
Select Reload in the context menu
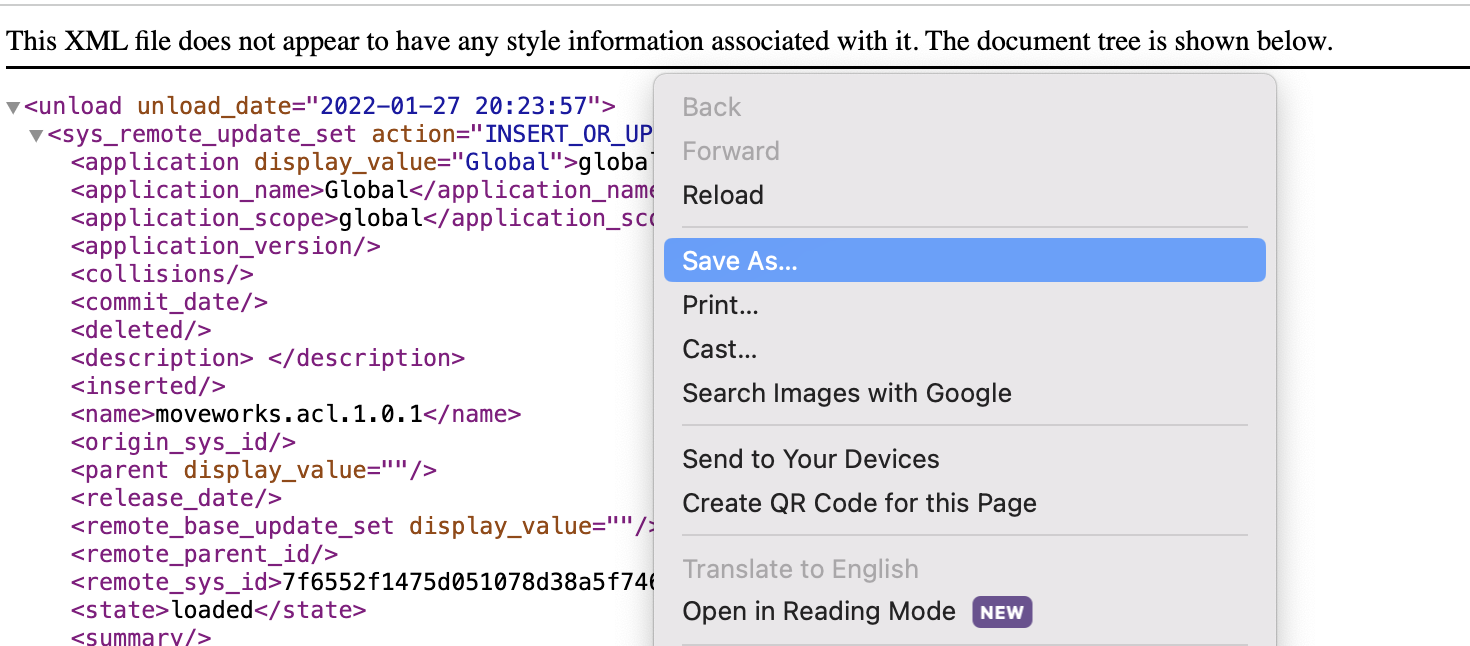click(x=965, y=195)
